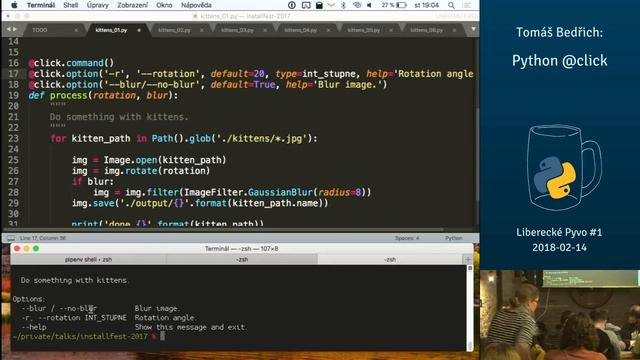Close the kittens_06.py tab
The height and width of the screenshot is (360, 640).
(455, 30)
